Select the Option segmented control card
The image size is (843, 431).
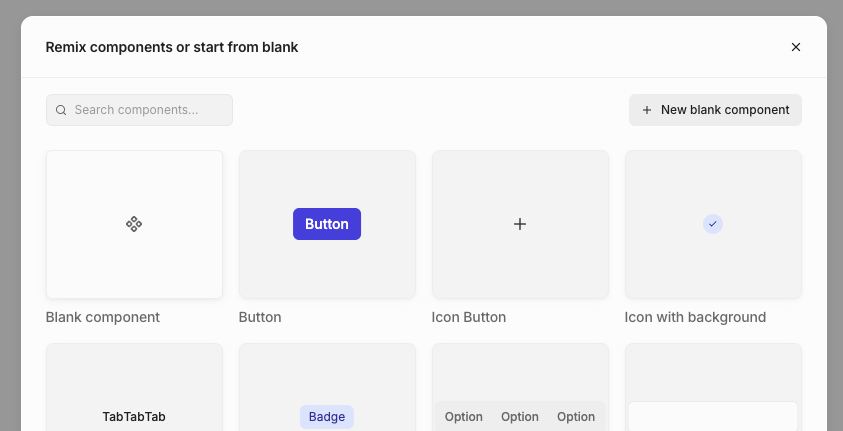520,387
